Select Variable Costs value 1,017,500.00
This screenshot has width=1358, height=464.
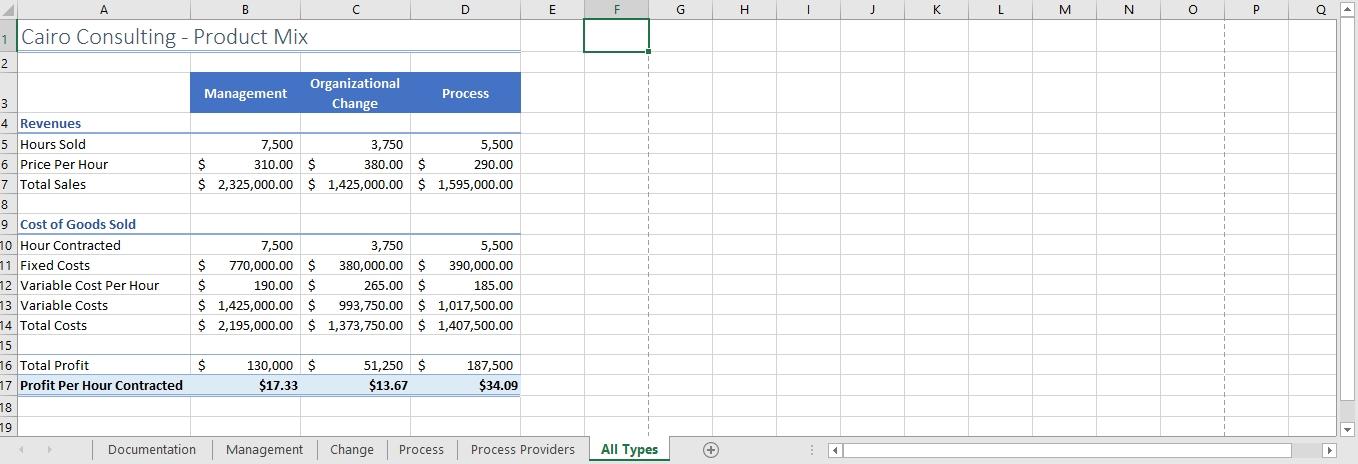click(x=465, y=305)
